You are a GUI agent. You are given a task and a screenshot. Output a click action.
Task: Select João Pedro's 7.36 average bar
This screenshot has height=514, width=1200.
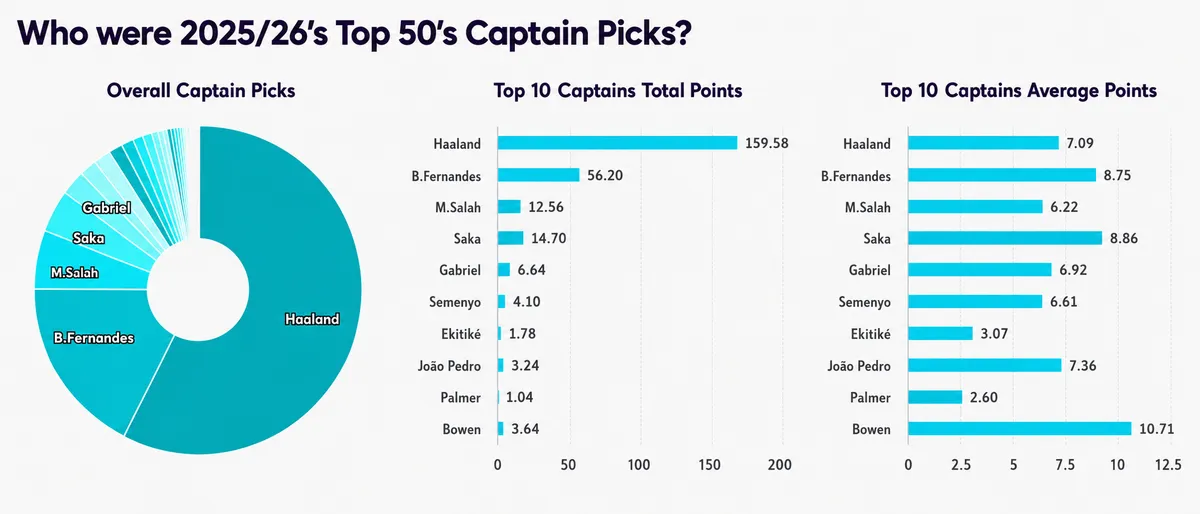click(x=984, y=366)
